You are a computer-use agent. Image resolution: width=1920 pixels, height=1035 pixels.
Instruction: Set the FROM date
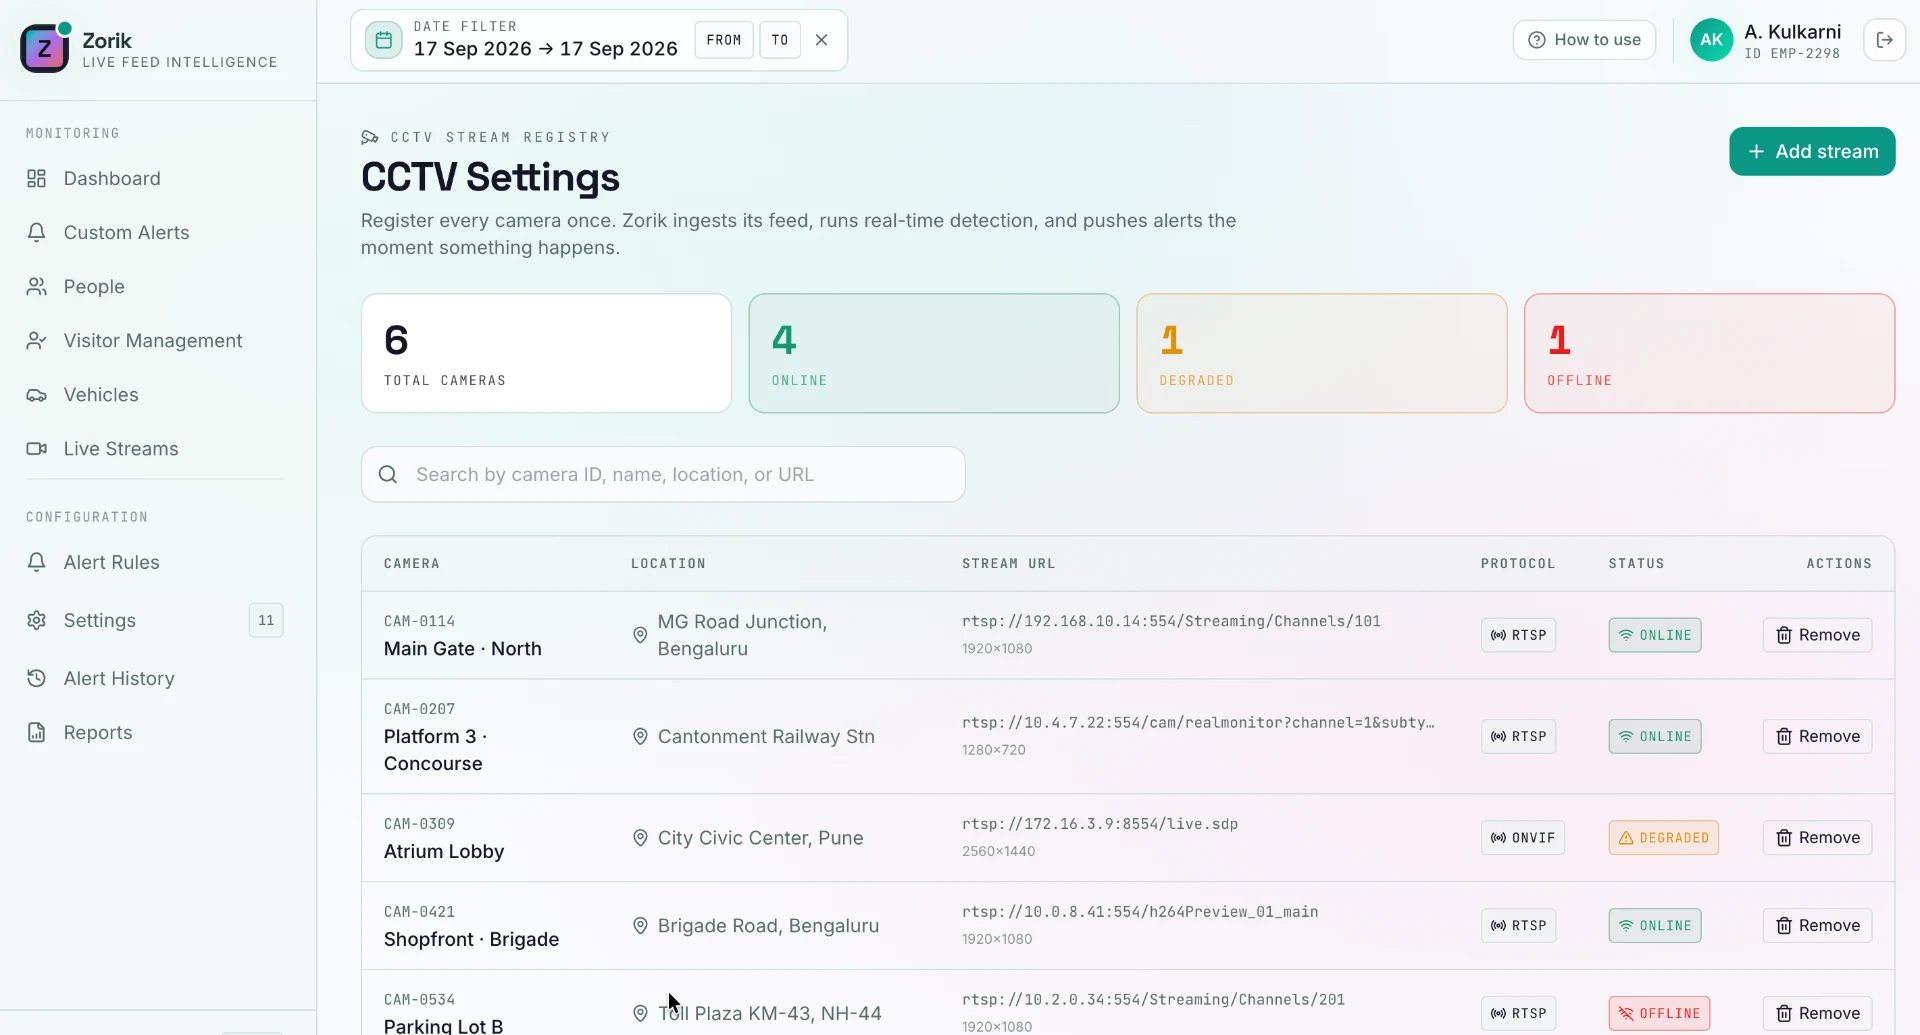pos(724,40)
